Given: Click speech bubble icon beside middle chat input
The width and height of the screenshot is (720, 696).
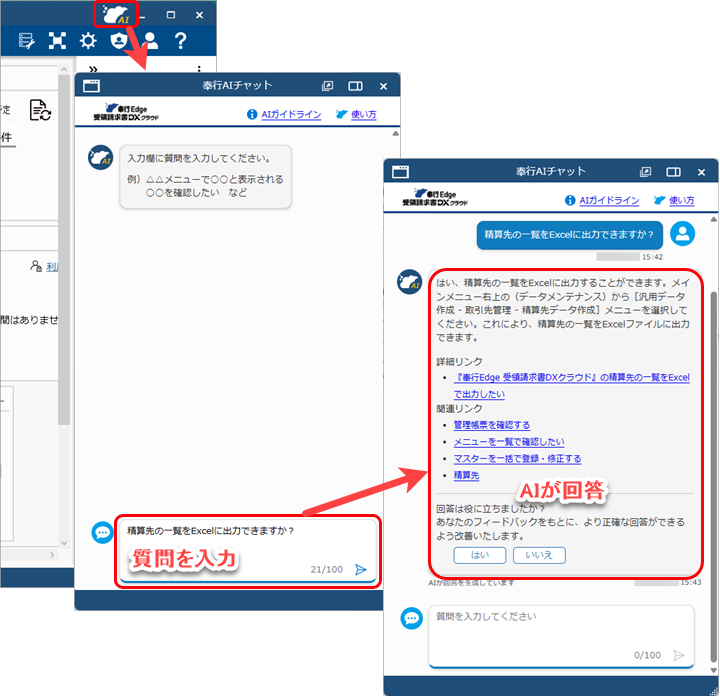Looking at the screenshot, I should tap(102, 533).
